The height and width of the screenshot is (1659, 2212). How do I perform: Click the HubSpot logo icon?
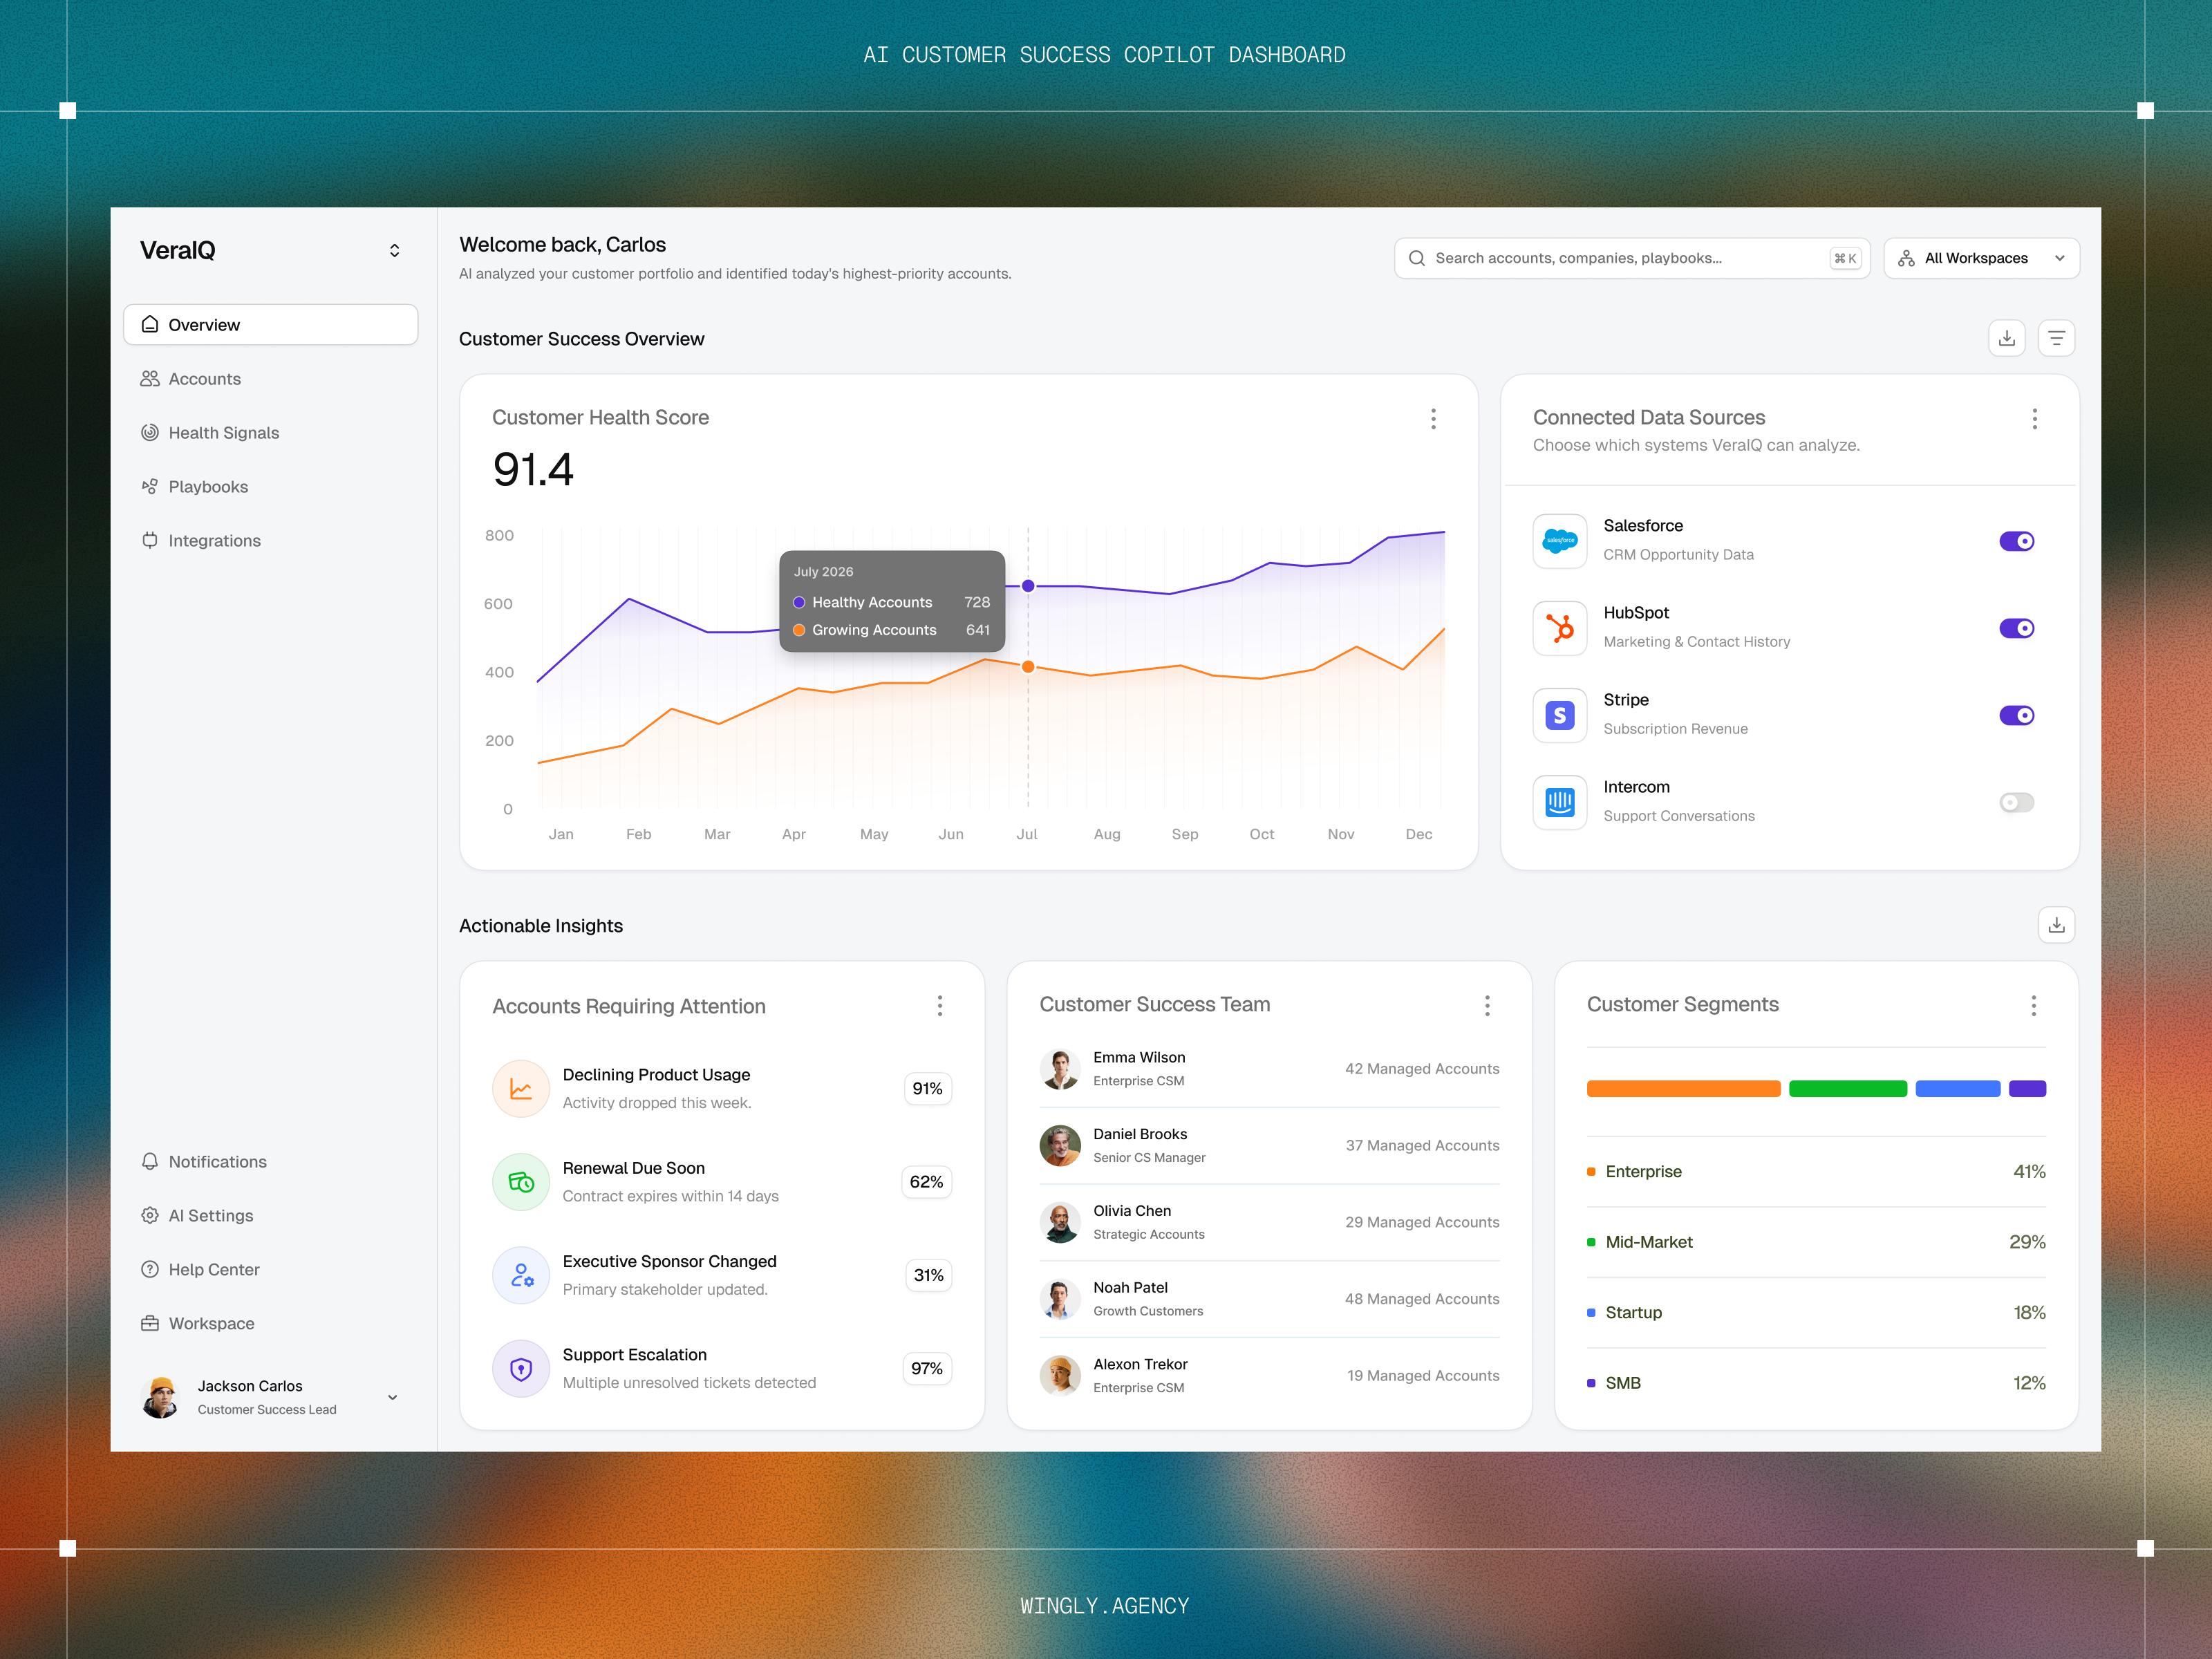pos(1559,628)
